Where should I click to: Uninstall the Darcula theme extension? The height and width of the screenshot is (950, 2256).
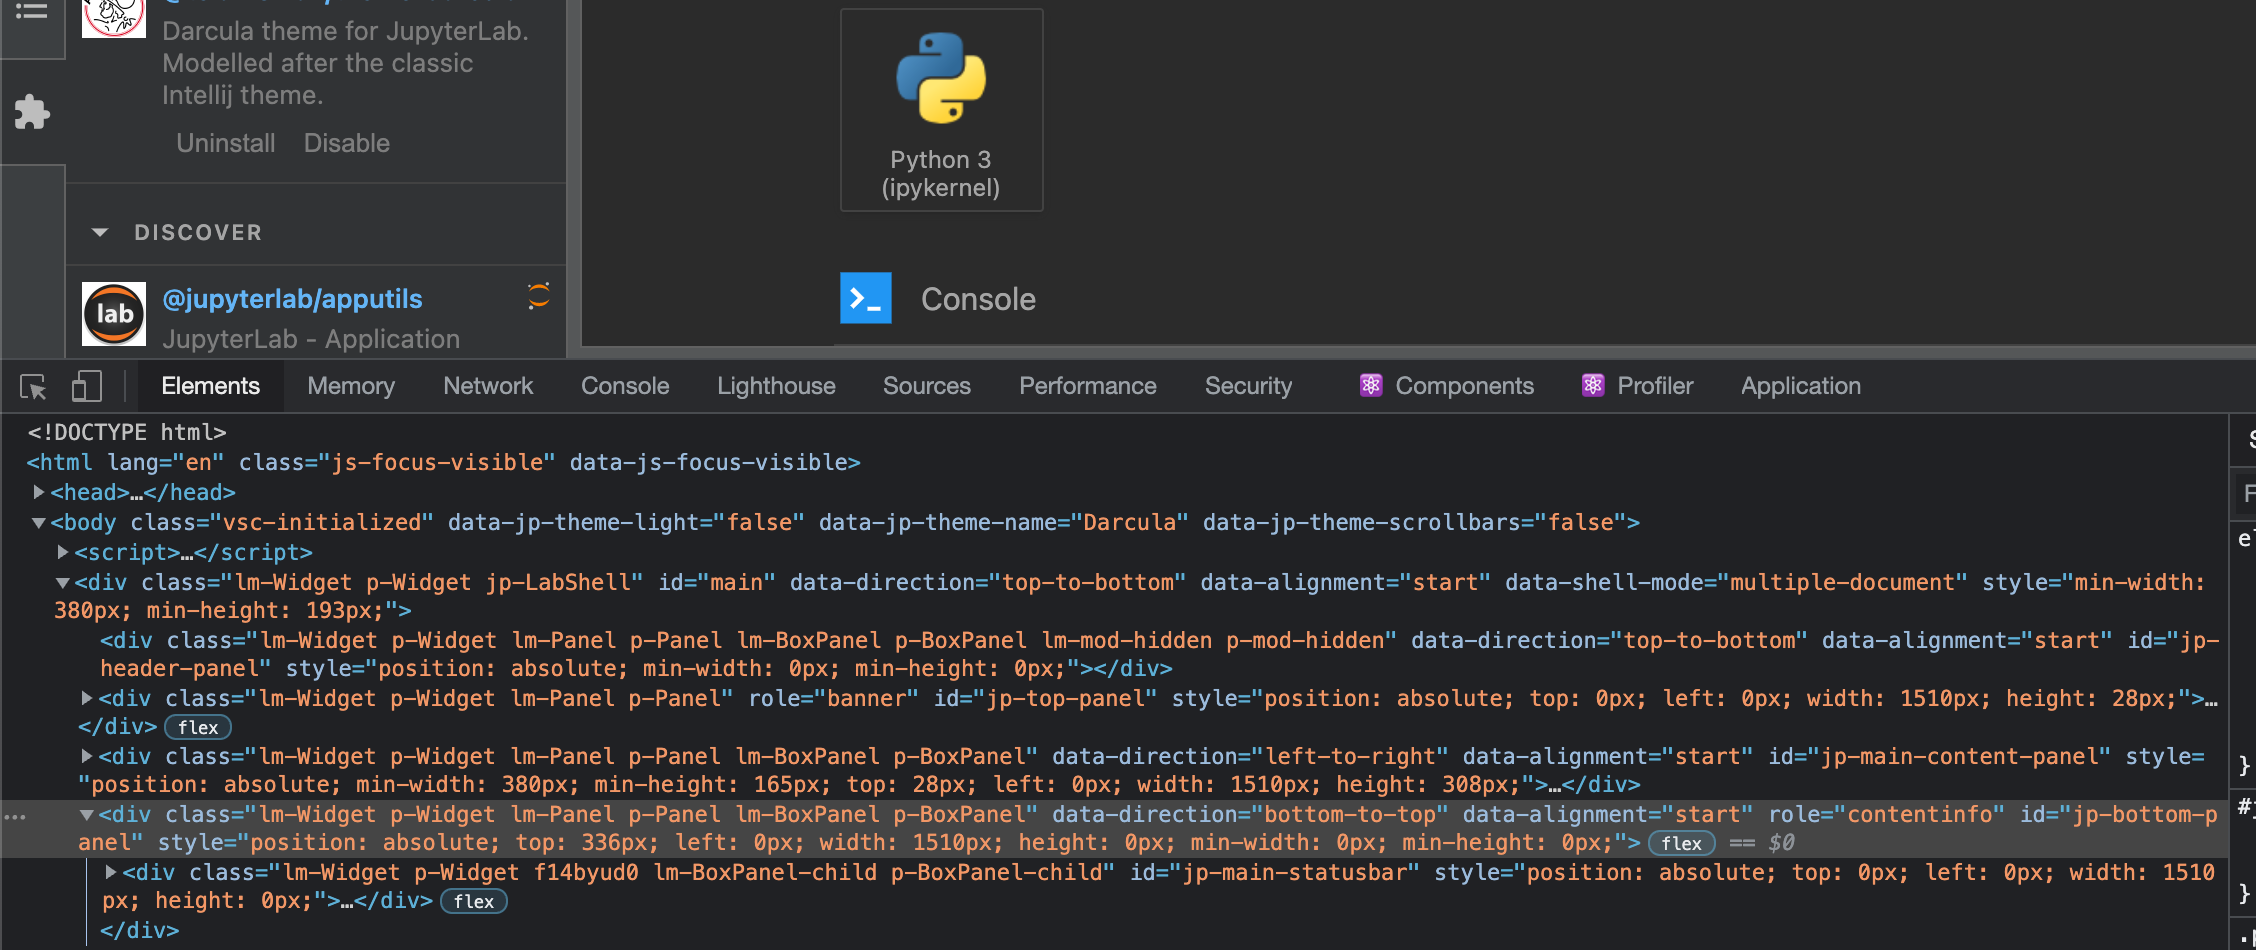click(x=226, y=143)
